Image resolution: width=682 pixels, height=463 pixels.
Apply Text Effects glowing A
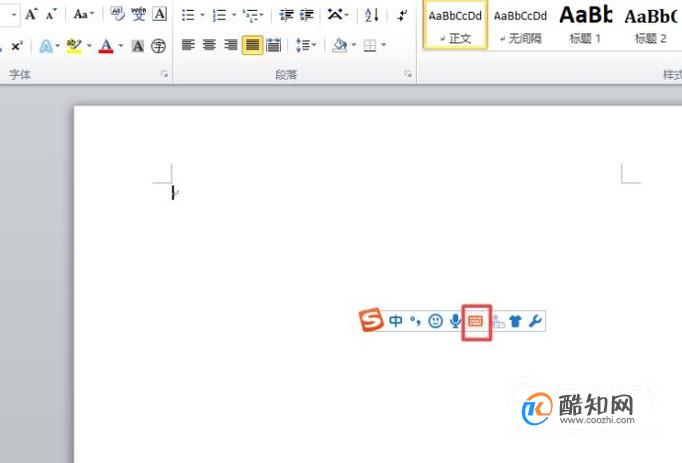click(x=46, y=46)
